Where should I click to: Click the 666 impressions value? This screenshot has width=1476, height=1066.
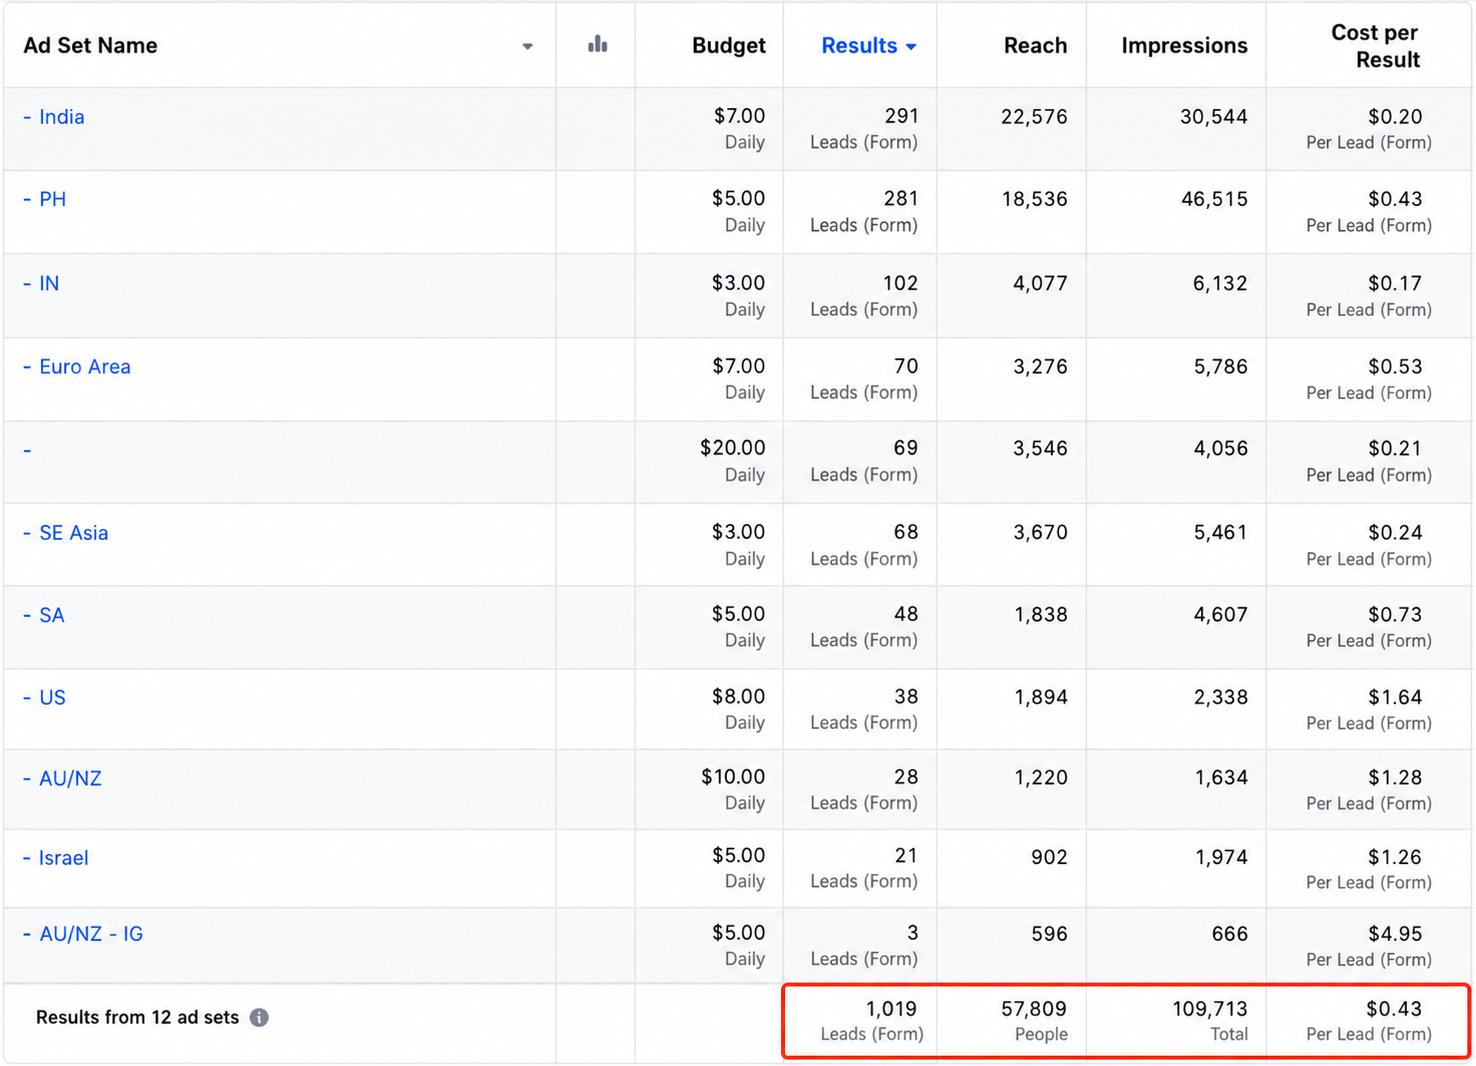point(1229,933)
